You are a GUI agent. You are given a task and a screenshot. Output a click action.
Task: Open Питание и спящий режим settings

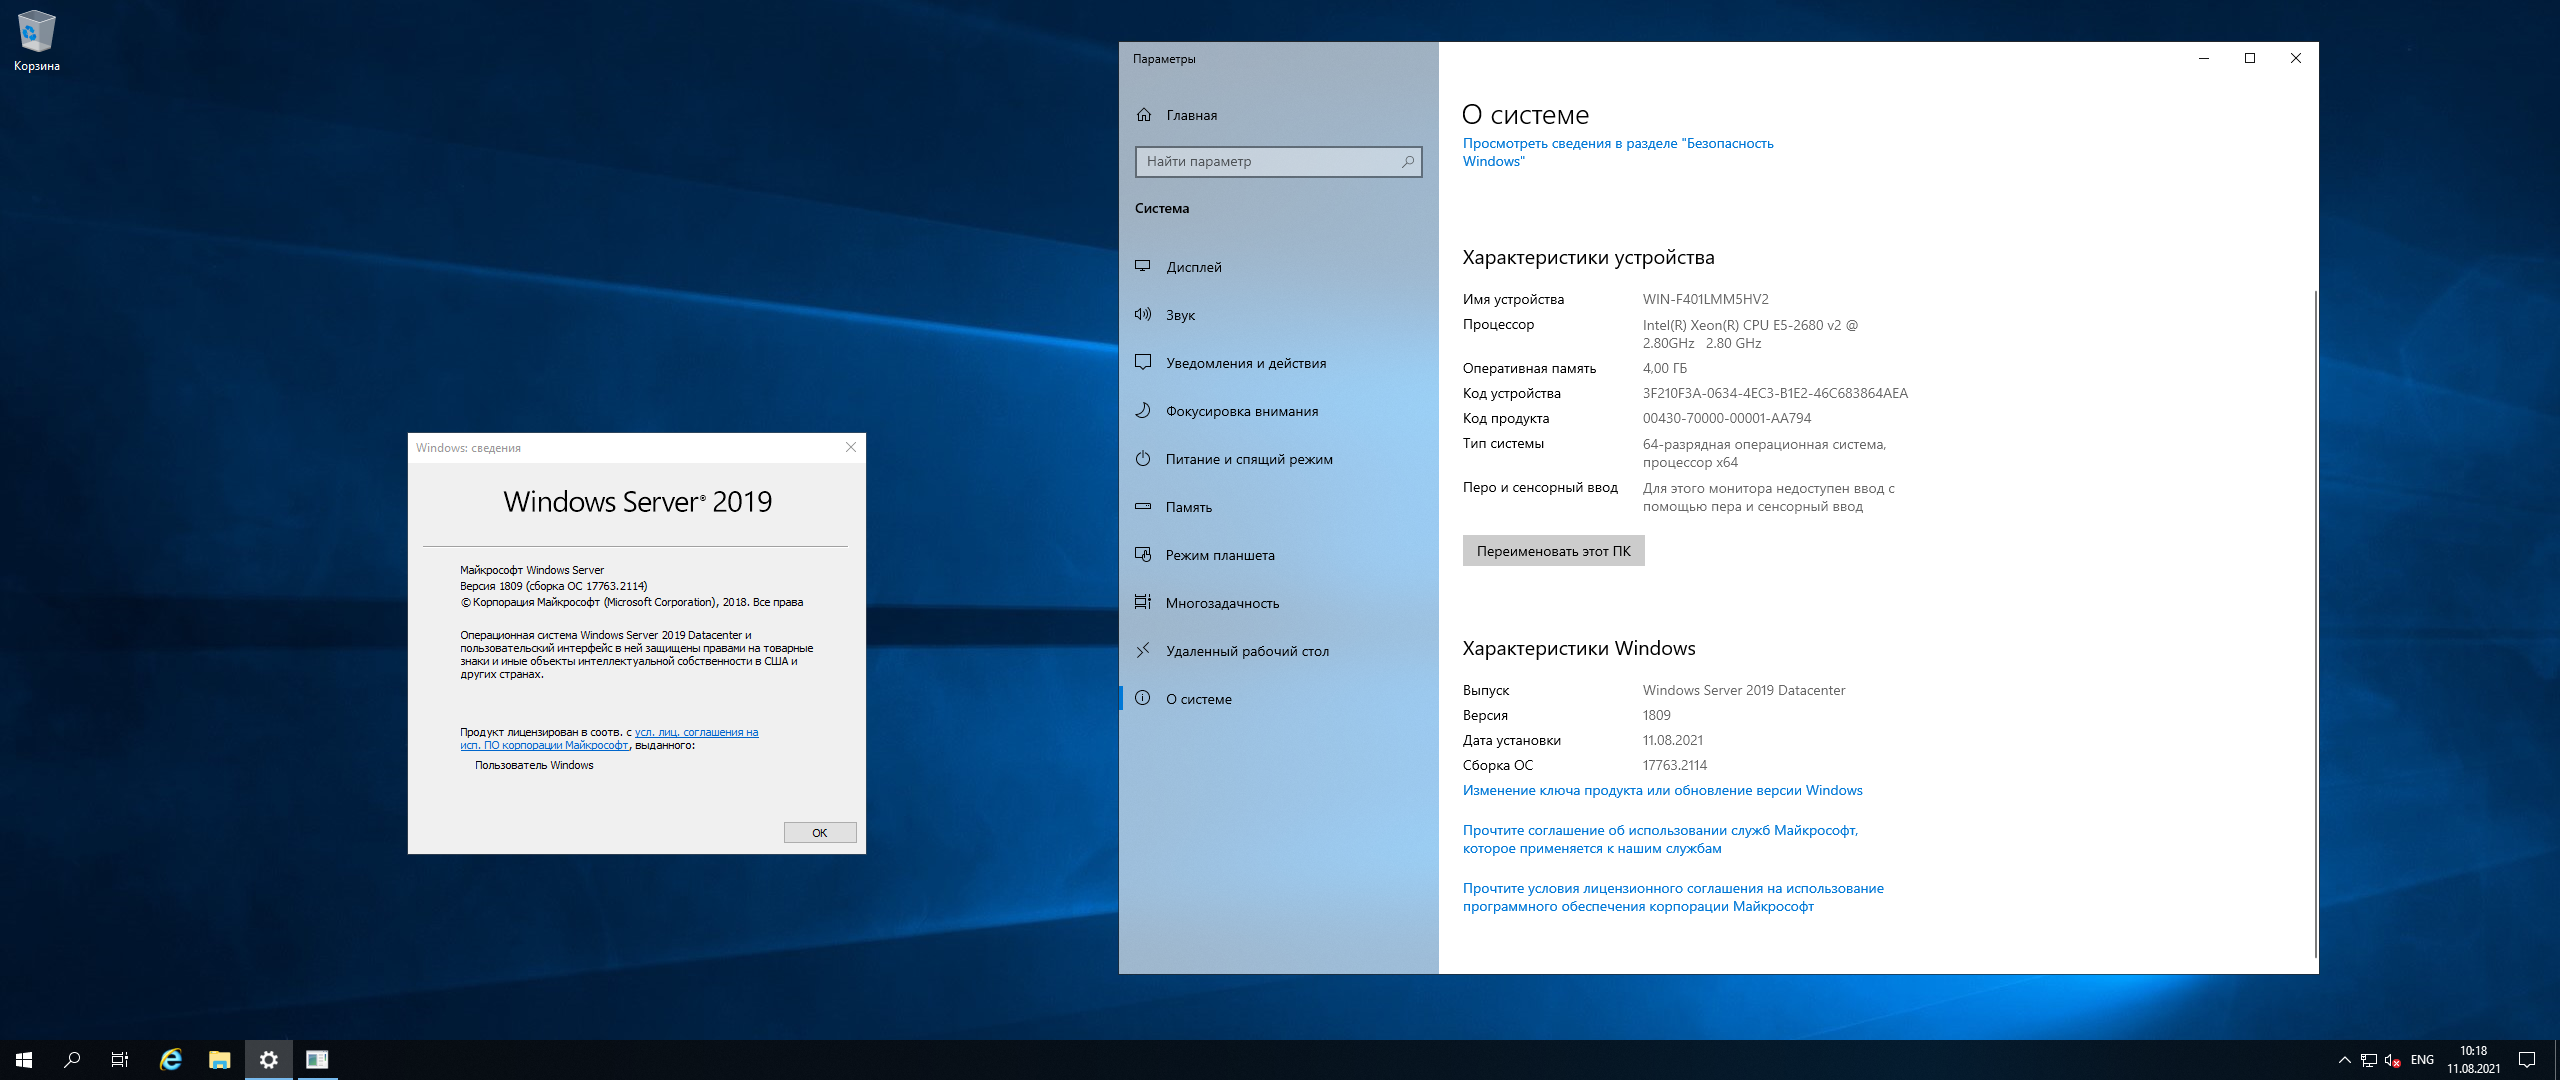(x=1278, y=459)
